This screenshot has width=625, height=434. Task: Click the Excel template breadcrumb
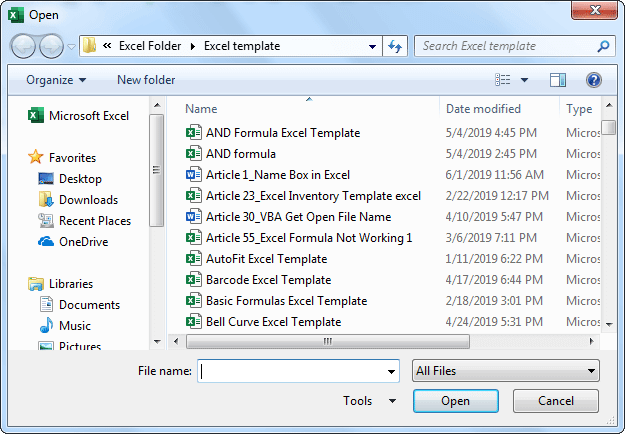coord(242,46)
